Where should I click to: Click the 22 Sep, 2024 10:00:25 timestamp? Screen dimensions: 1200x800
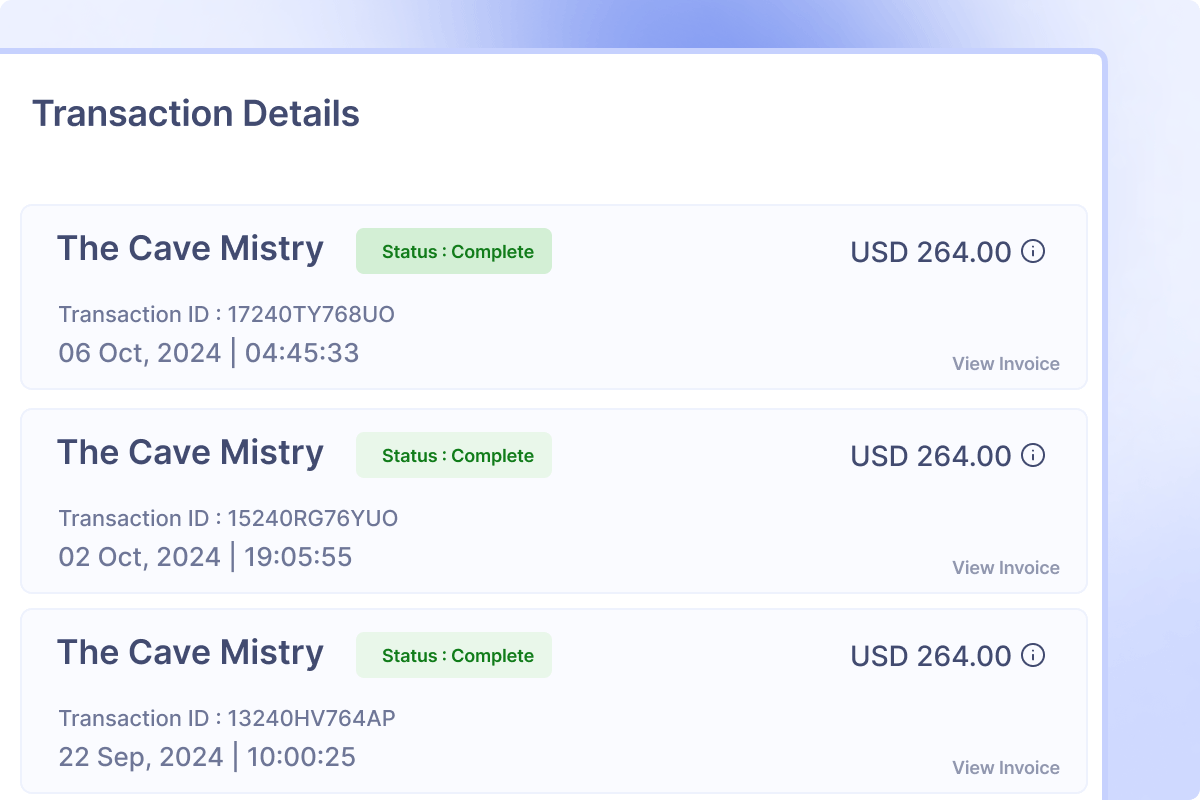tap(207, 757)
